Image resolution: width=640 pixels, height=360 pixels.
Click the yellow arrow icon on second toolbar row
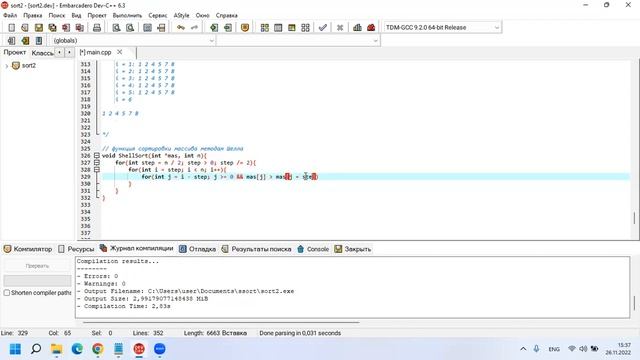[x=25, y=40]
